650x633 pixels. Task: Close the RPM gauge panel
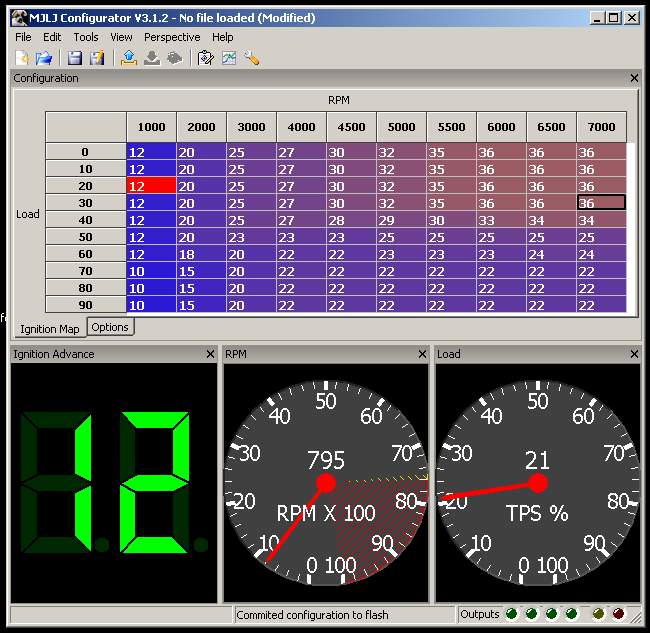pos(422,354)
